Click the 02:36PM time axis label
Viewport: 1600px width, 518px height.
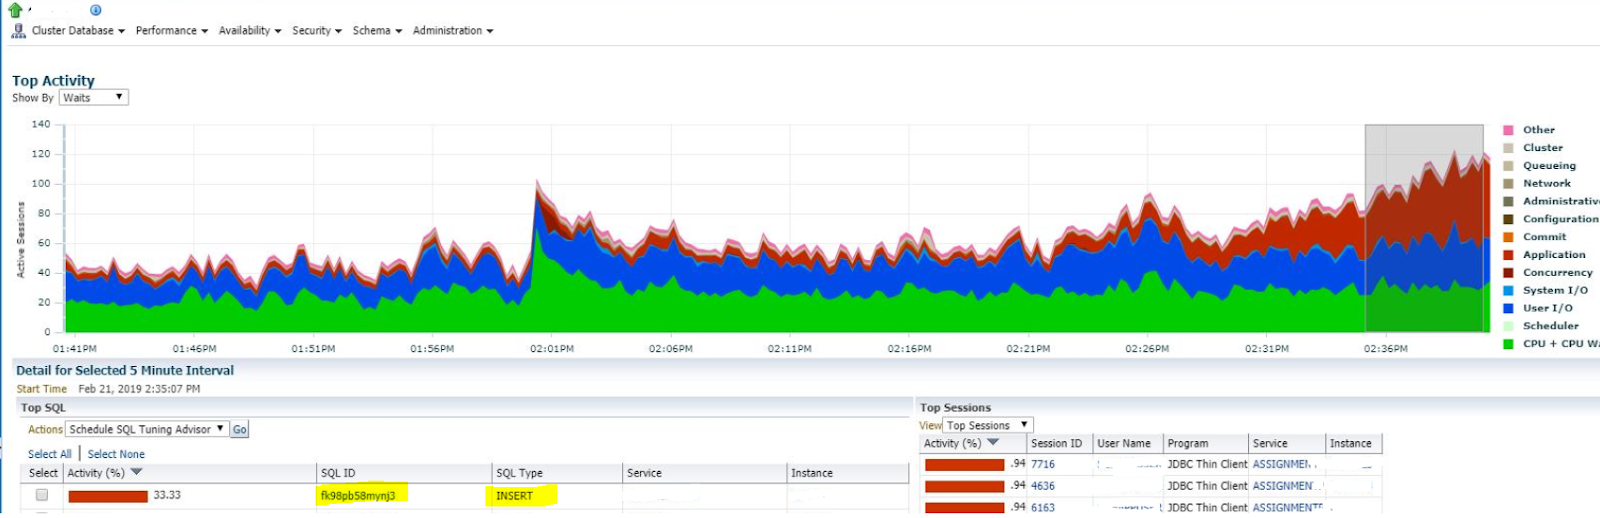point(1385,349)
